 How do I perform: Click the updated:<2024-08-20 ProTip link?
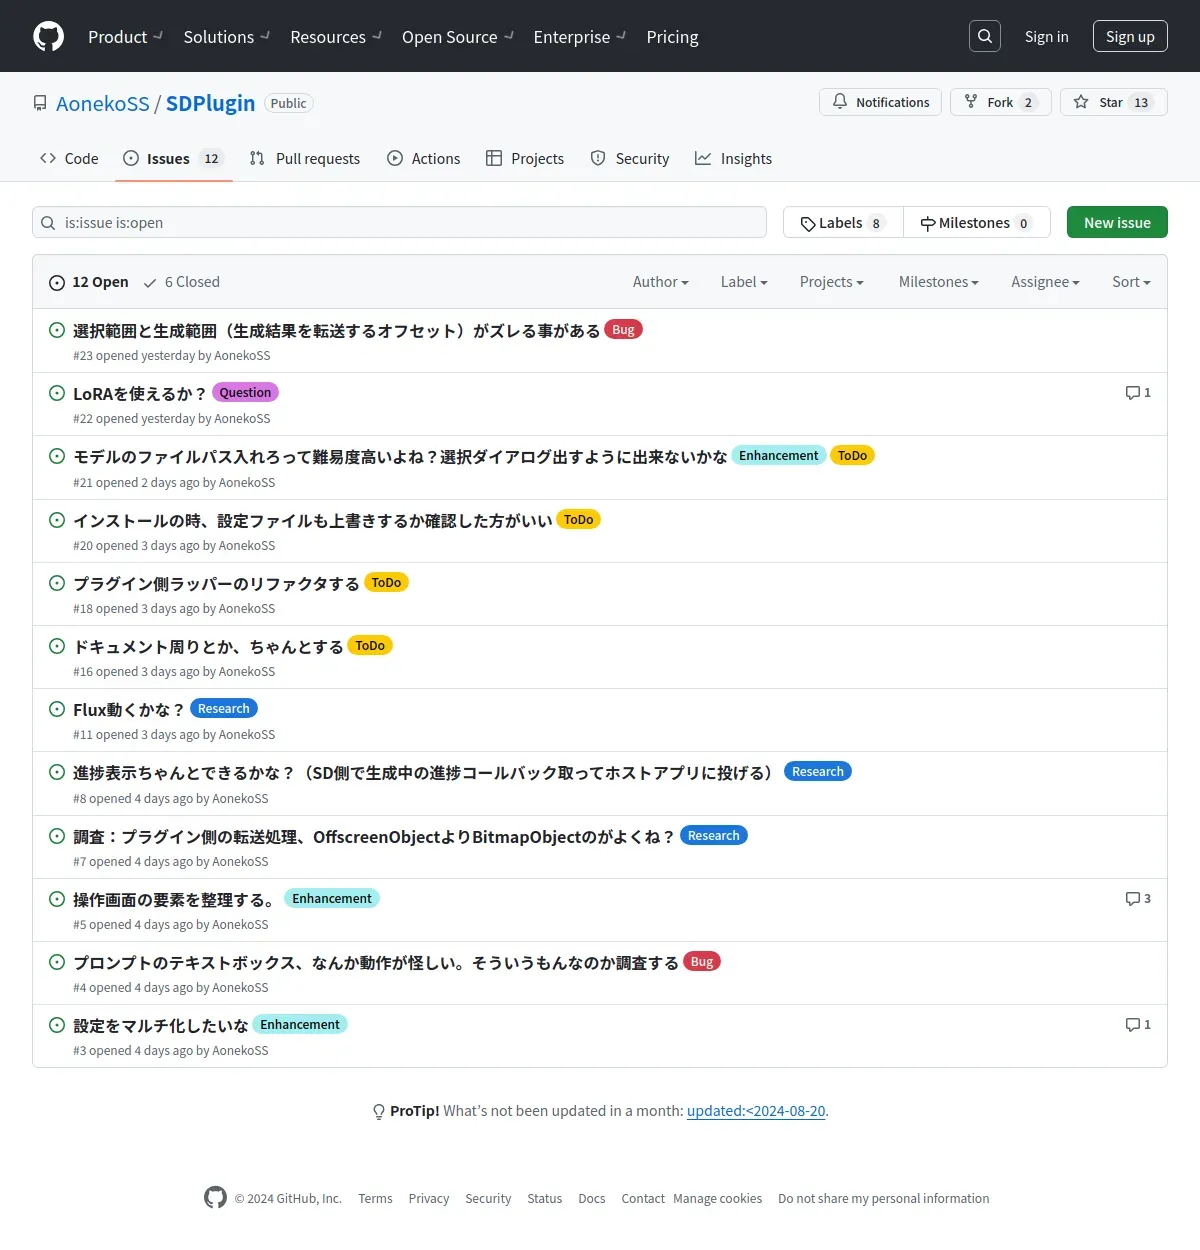756,1111
